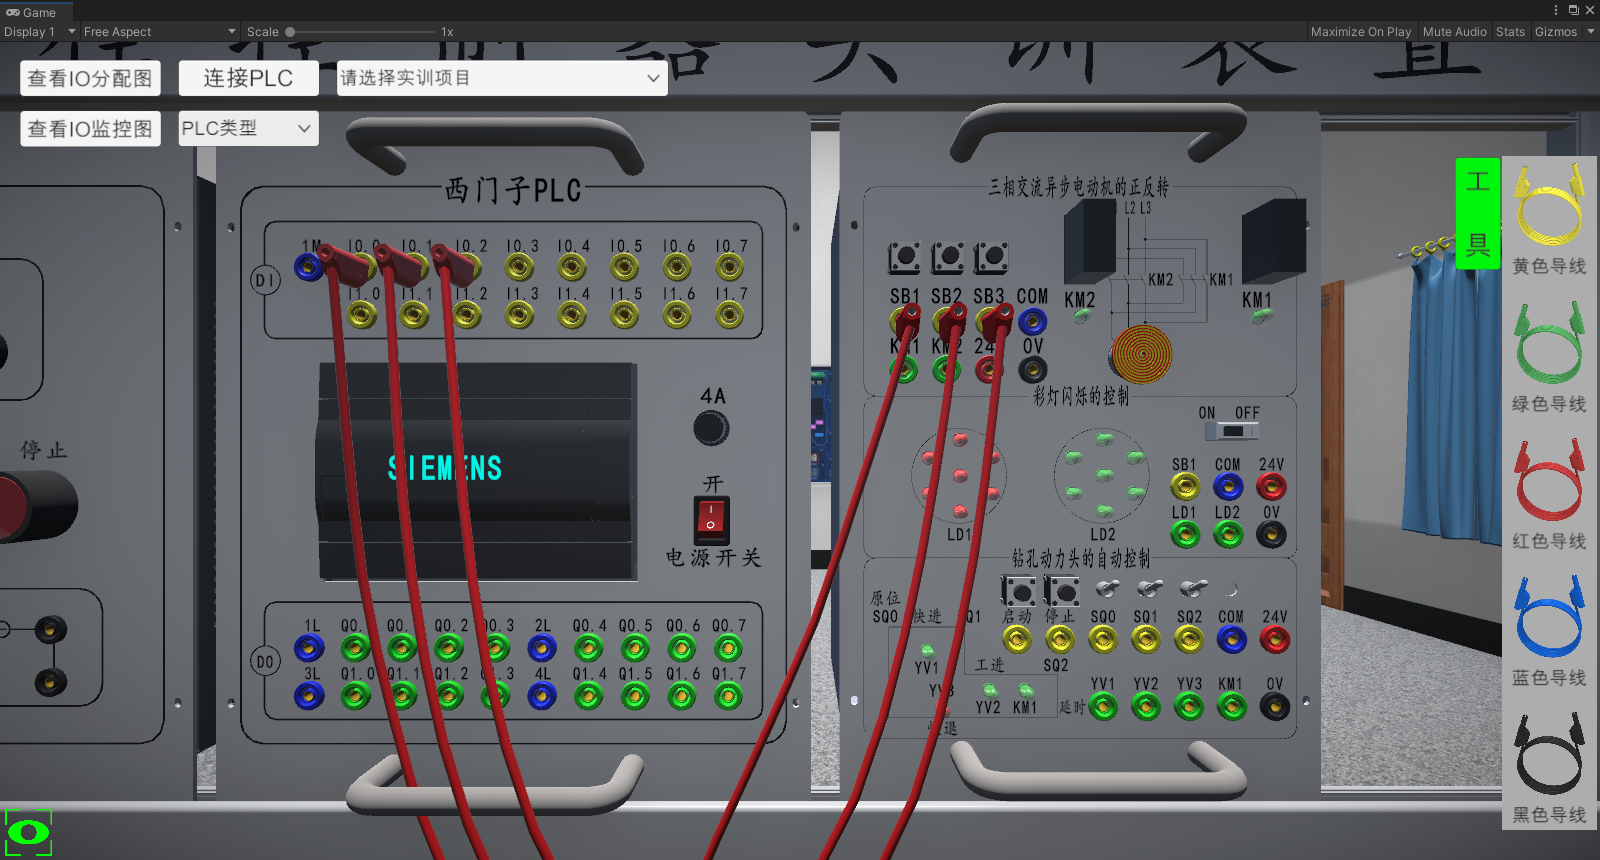Click the light panel SB1 yellow terminal

1185,487
